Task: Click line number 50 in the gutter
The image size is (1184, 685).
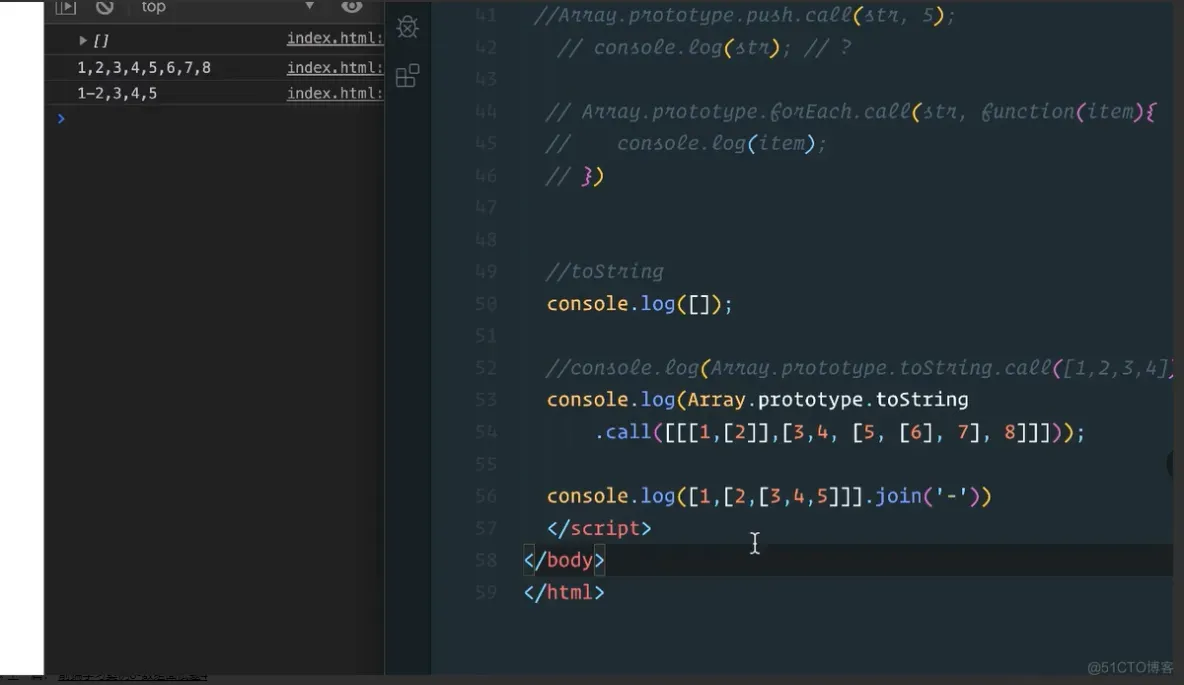Action: [x=486, y=304]
